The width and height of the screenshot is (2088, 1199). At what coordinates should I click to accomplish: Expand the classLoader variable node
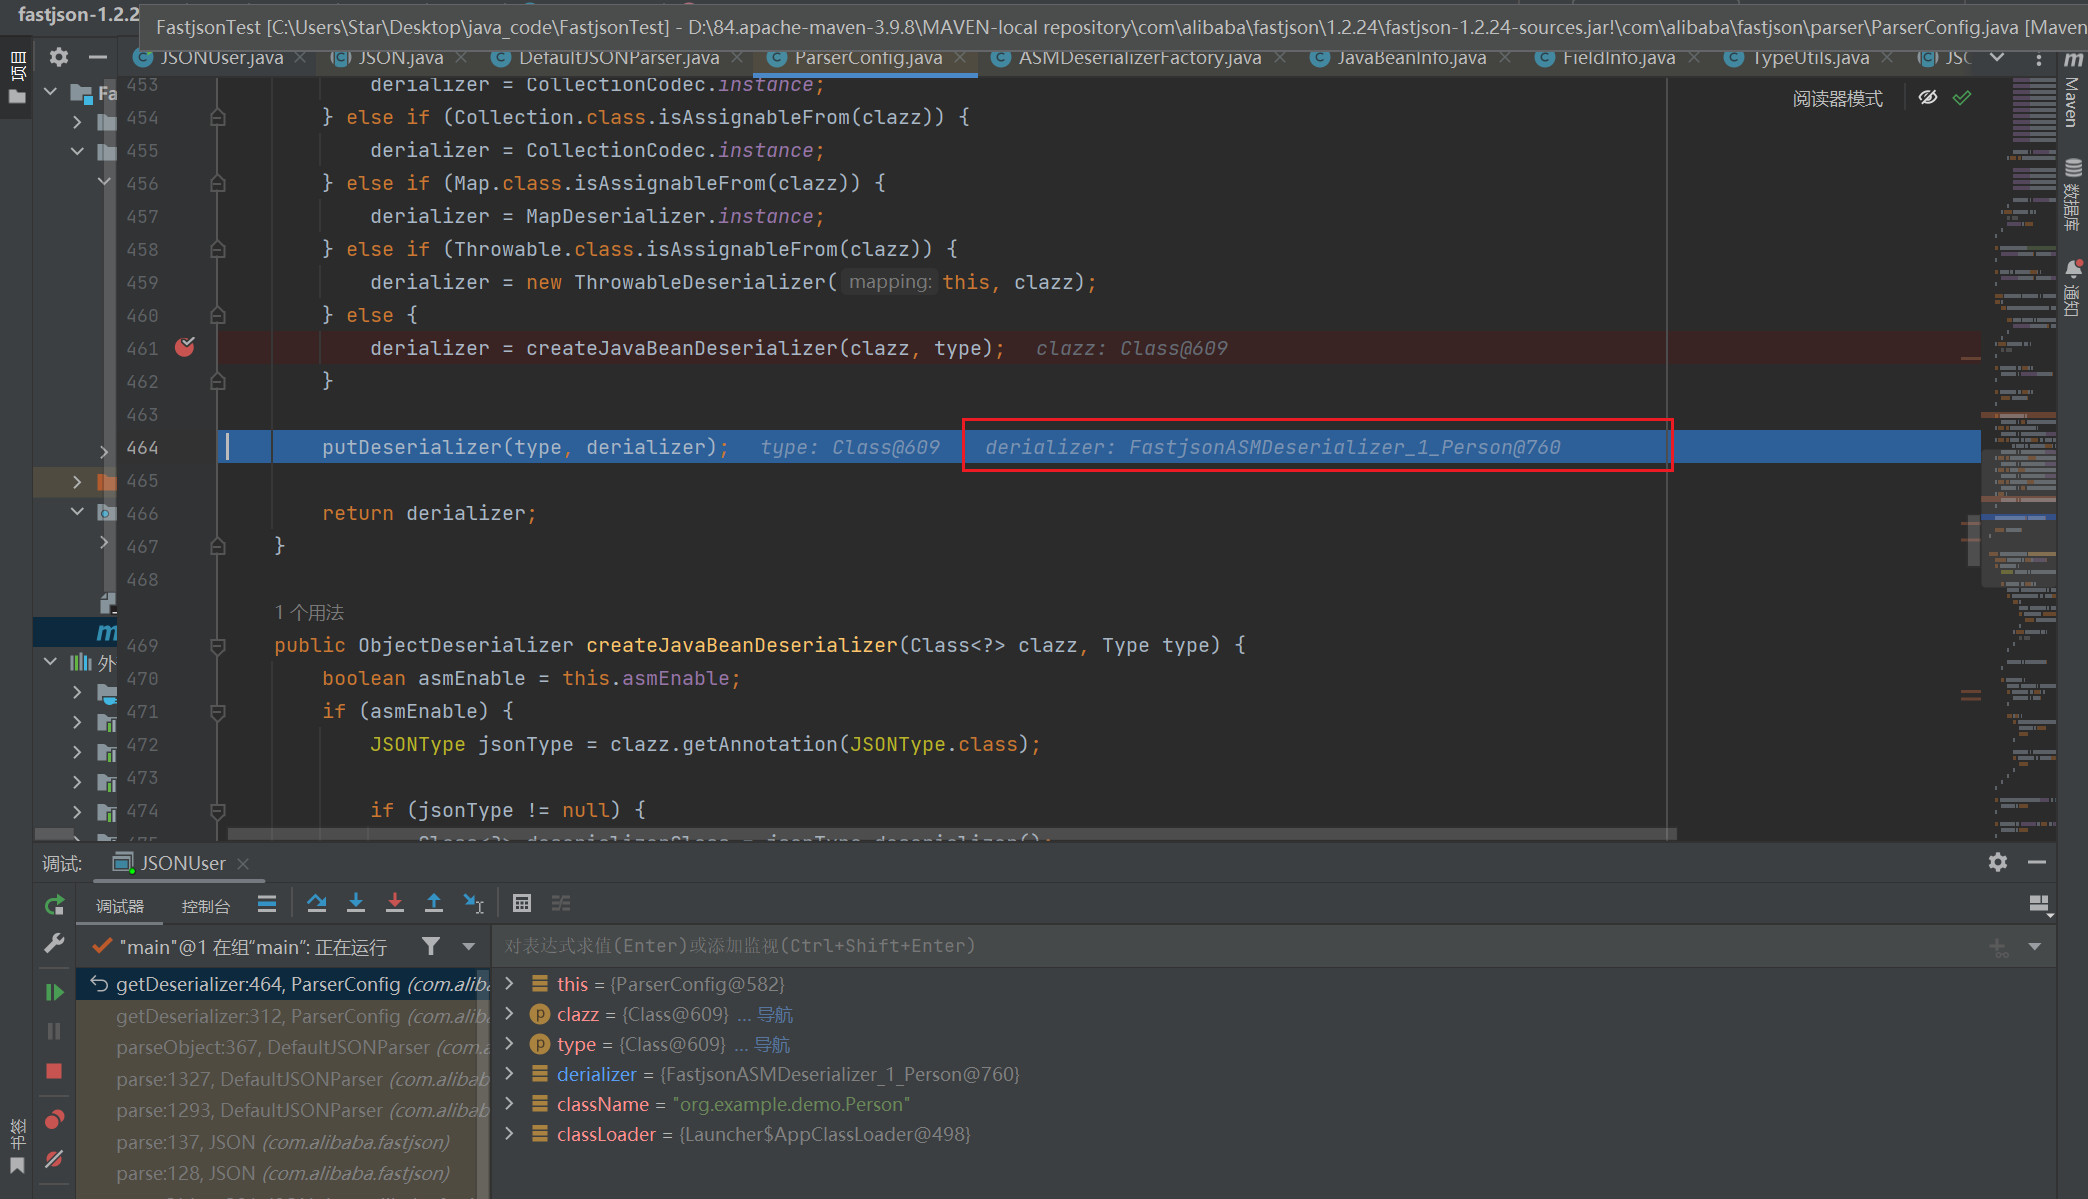(510, 1134)
